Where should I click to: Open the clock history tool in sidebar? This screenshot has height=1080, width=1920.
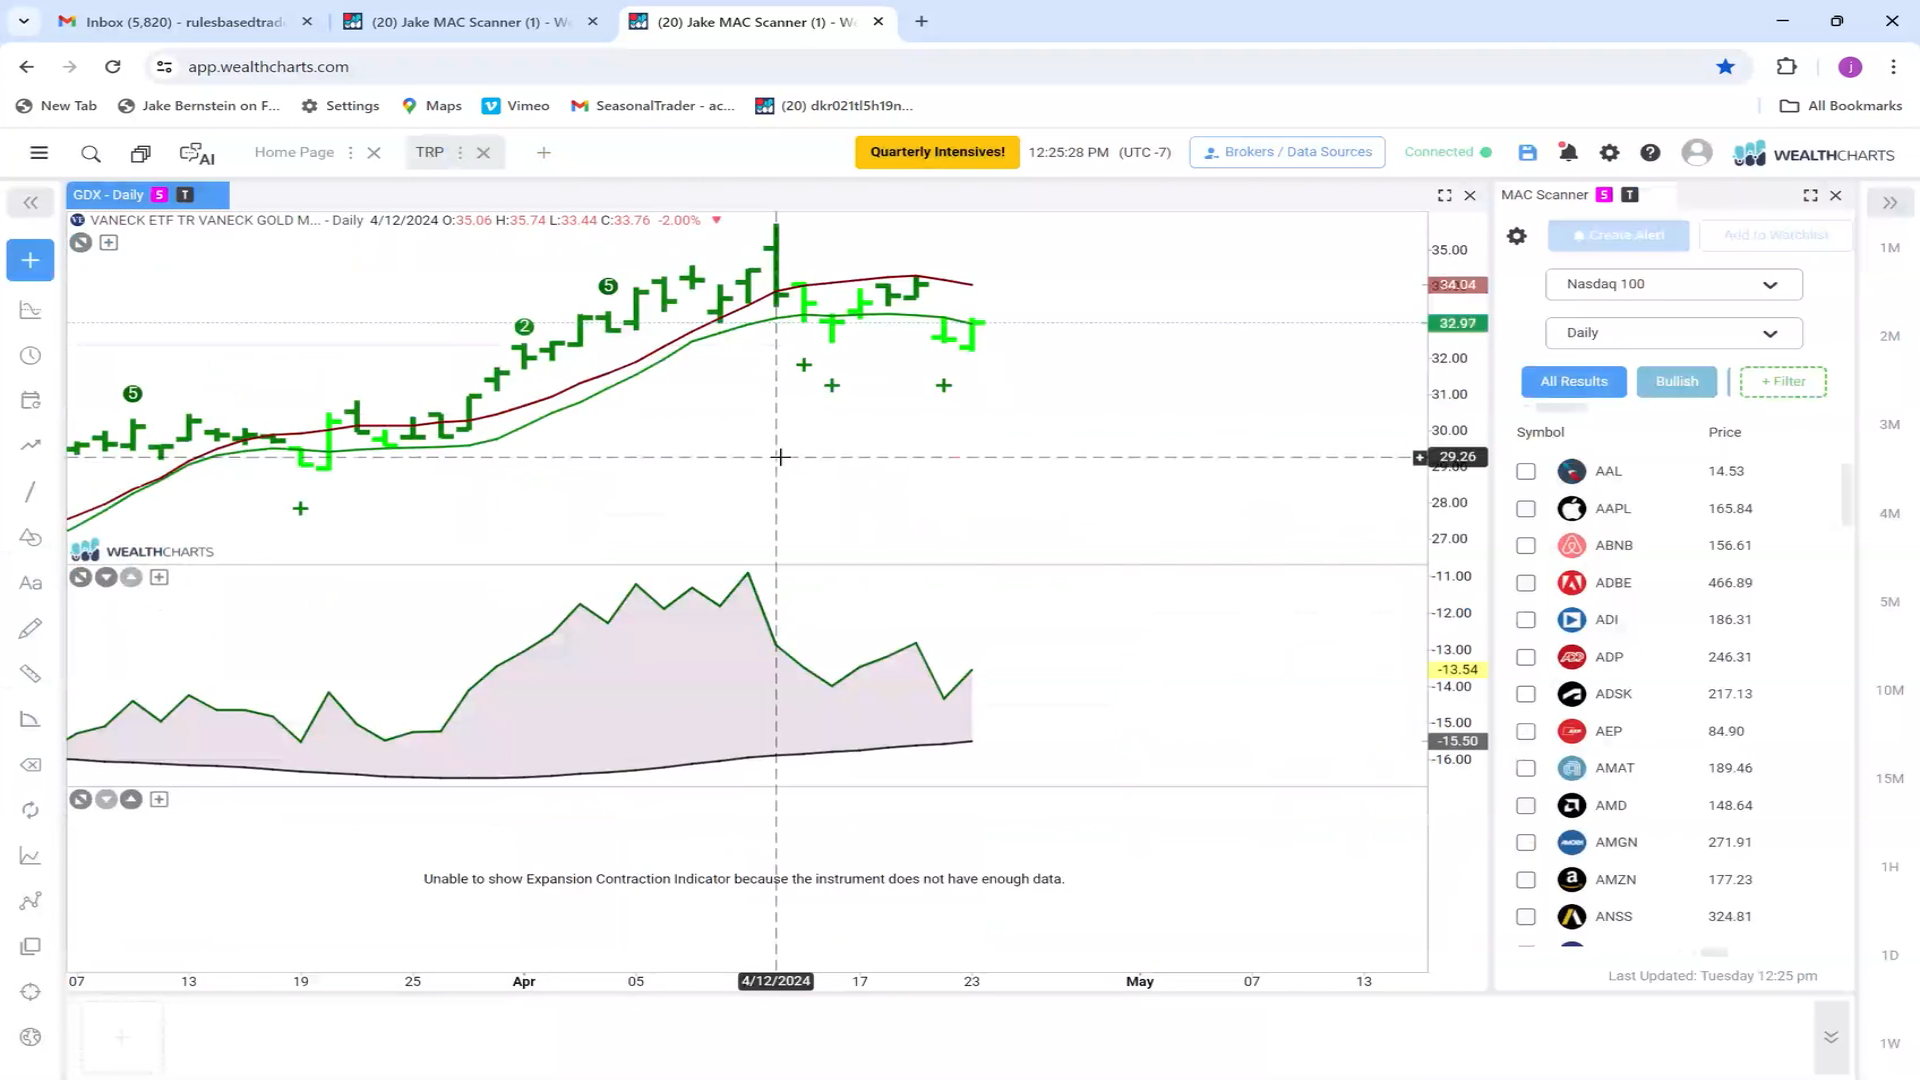click(30, 355)
